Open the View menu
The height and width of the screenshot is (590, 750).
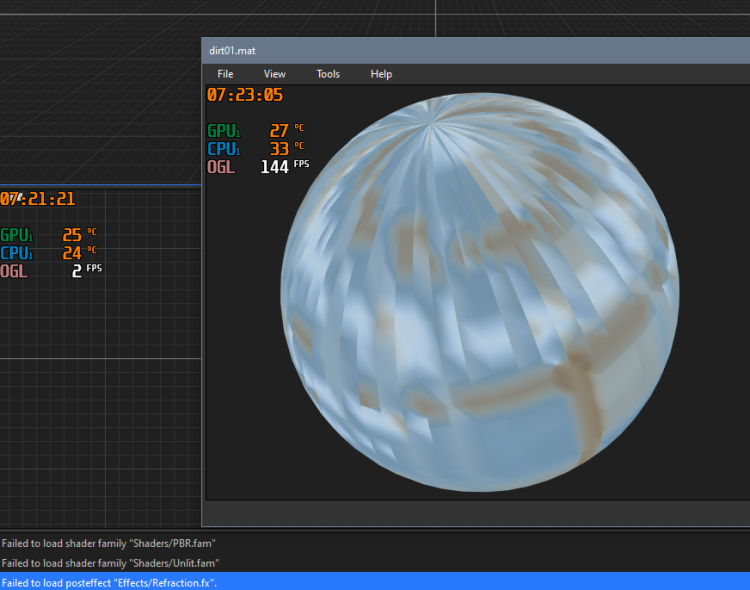(x=274, y=74)
